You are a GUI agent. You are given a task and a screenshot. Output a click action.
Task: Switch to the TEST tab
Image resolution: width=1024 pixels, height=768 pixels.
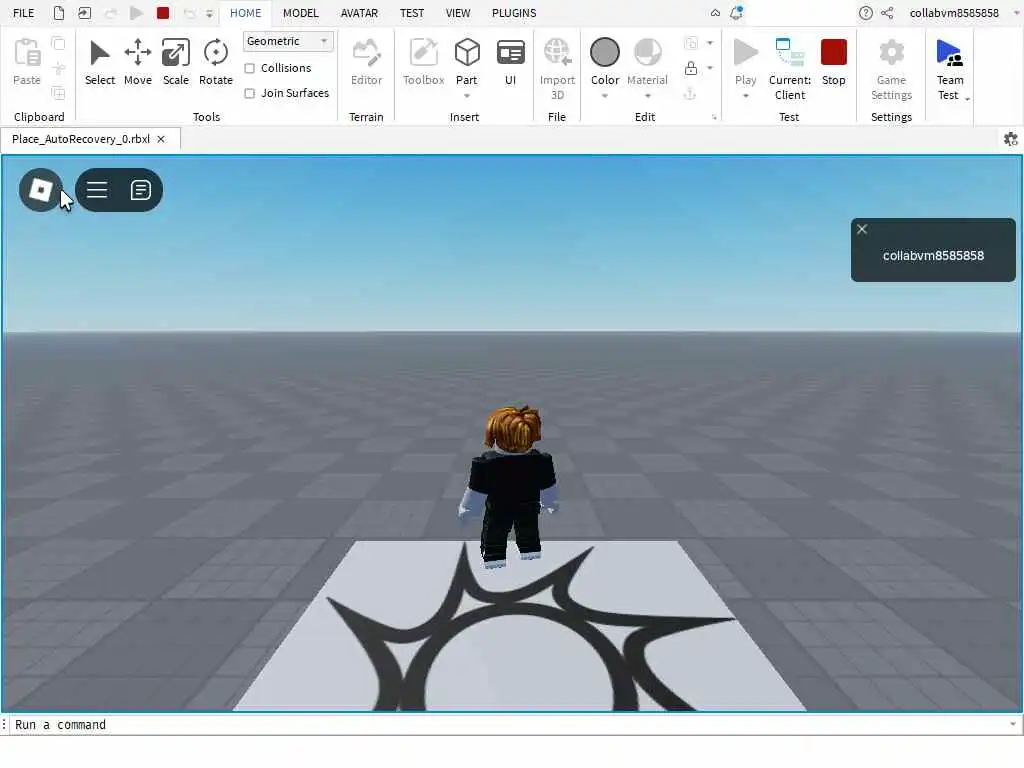[411, 13]
